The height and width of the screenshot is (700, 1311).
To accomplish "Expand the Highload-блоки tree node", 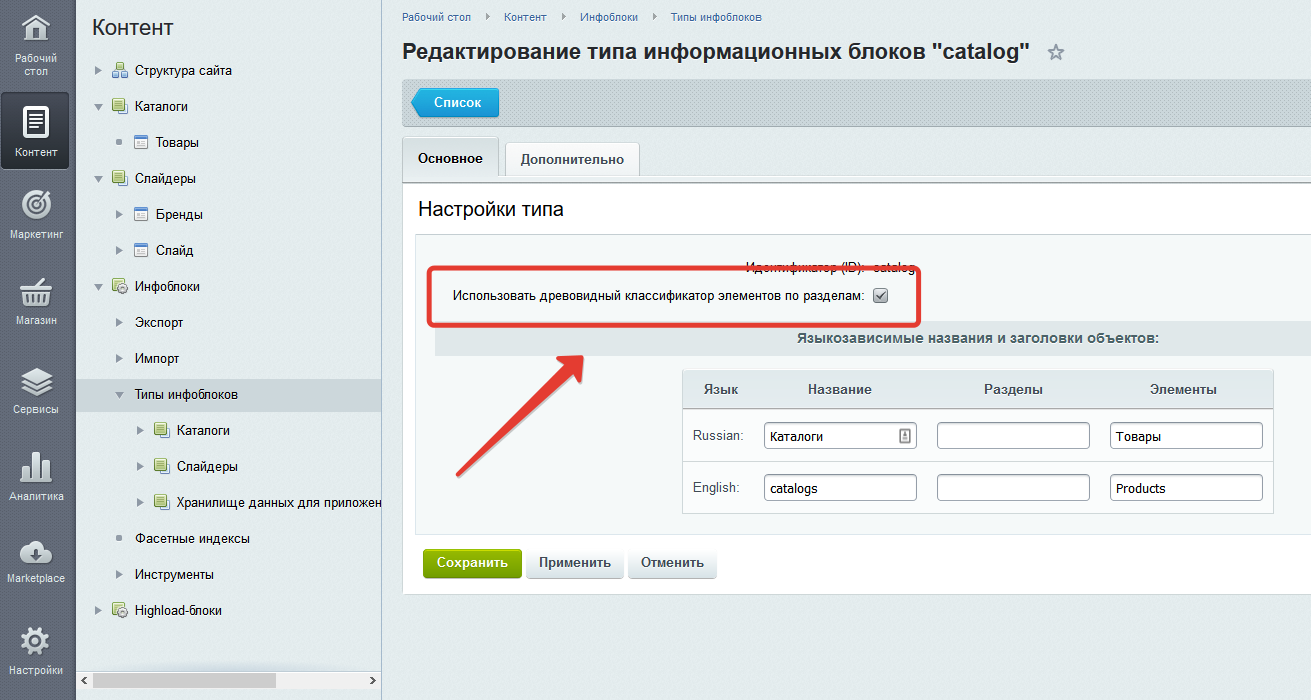I will tap(98, 610).
